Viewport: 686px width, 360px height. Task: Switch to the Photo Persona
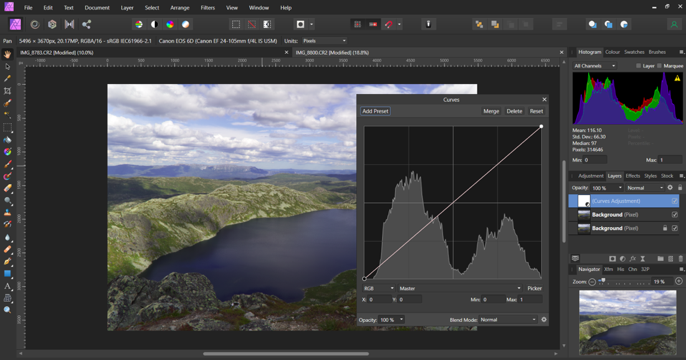coord(16,24)
